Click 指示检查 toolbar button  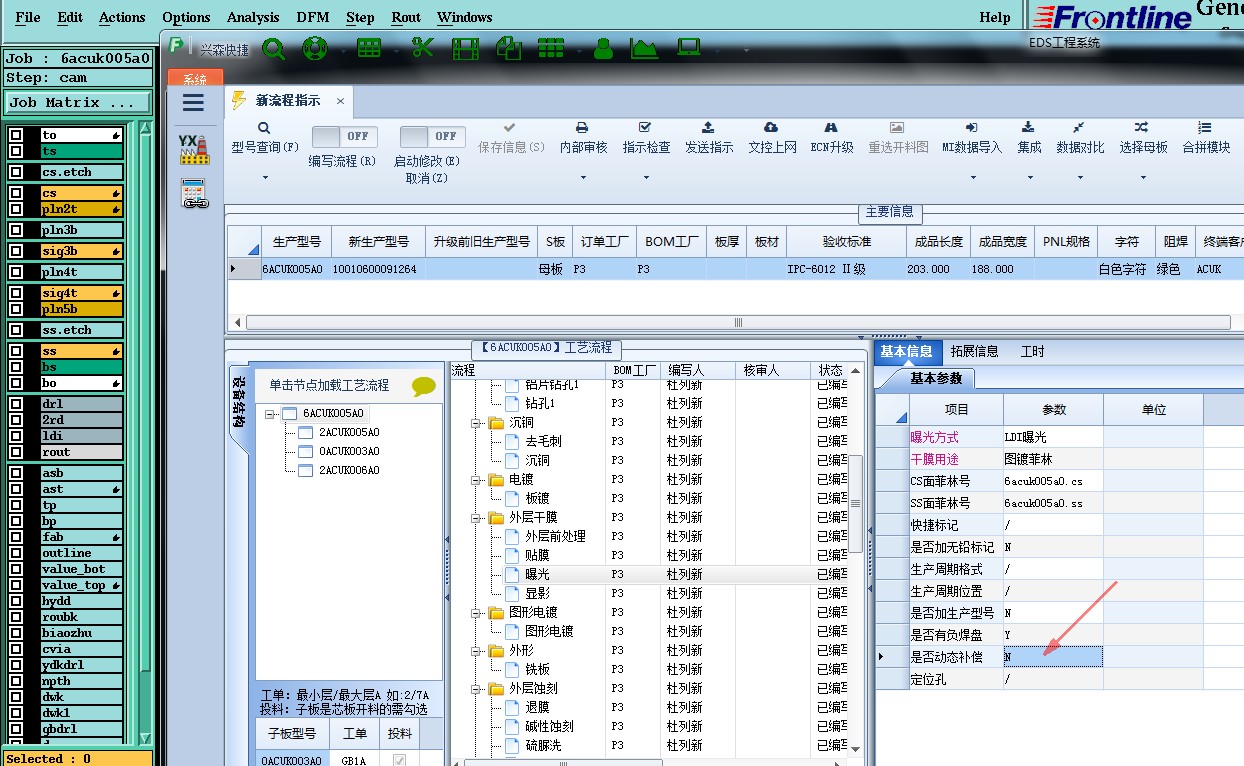(x=646, y=138)
